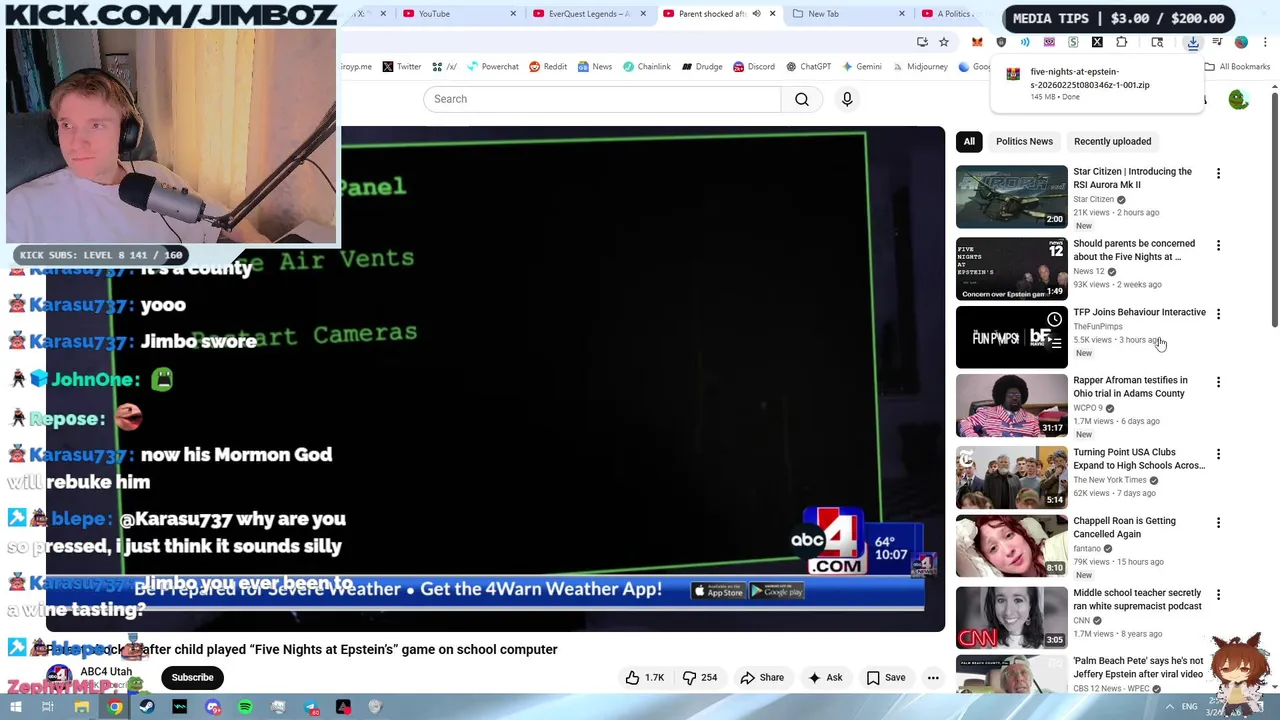1280x720 pixels.
Task: Open the X extension icon in toolbar
Action: click(1097, 42)
